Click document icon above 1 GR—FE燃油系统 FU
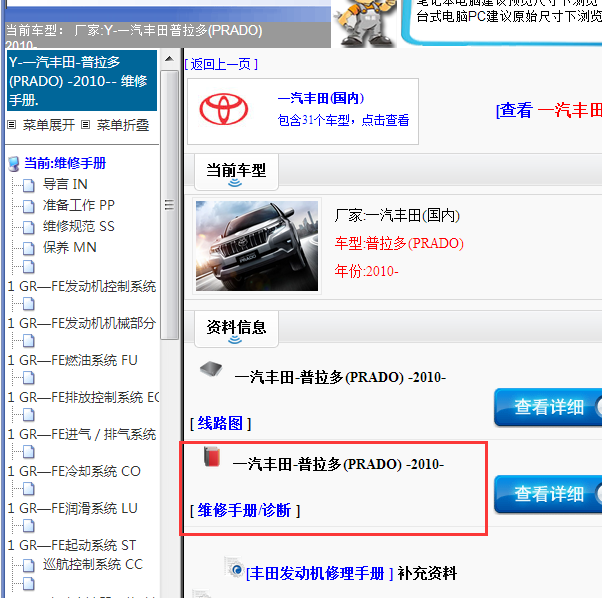 coord(28,341)
